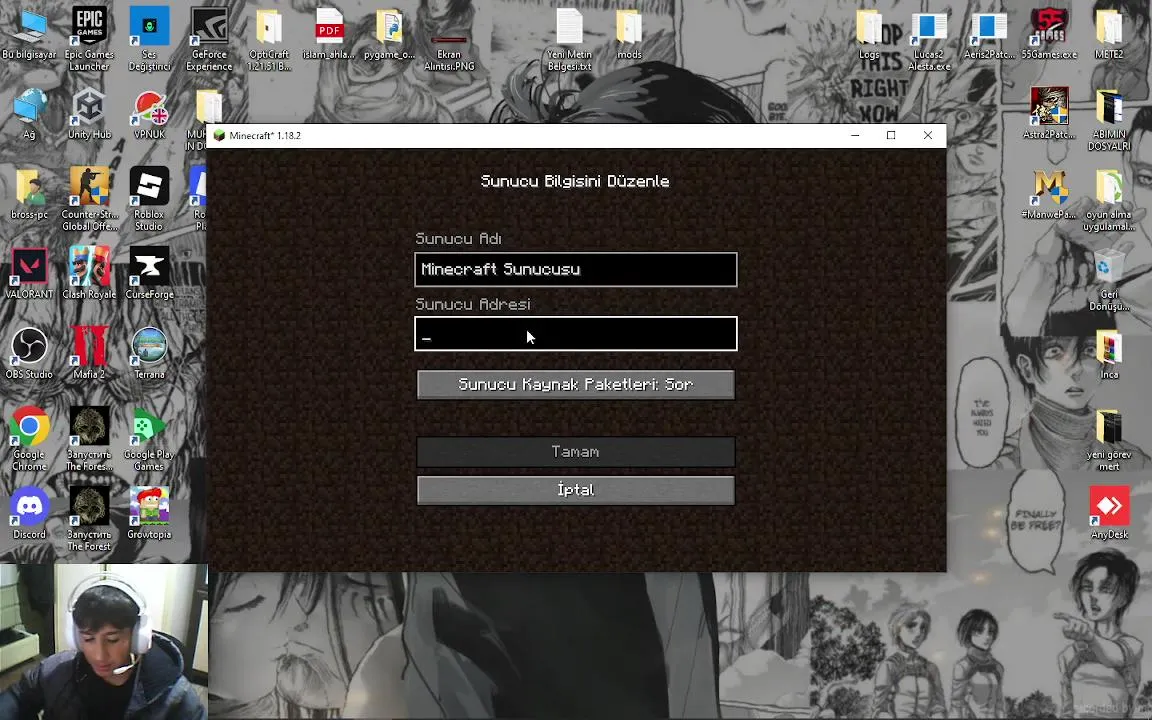Open Counter-Strike Global Offensive icon
1152x720 pixels.
[89, 199]
